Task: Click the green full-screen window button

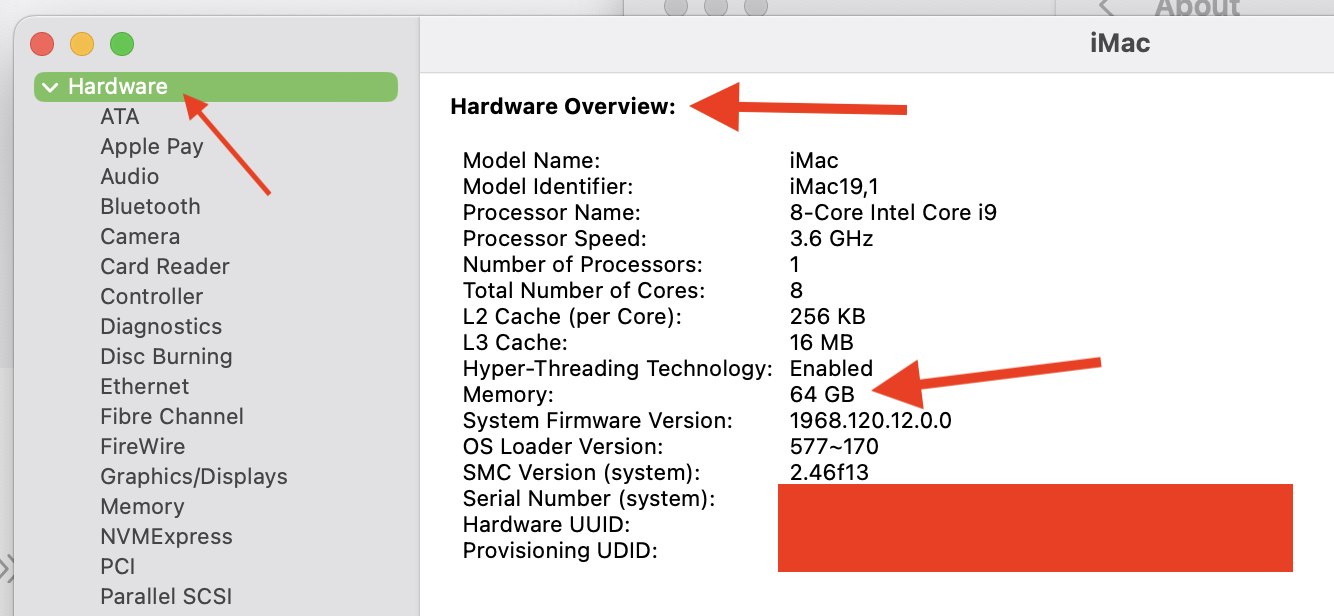Action: (x=121, y=44)
